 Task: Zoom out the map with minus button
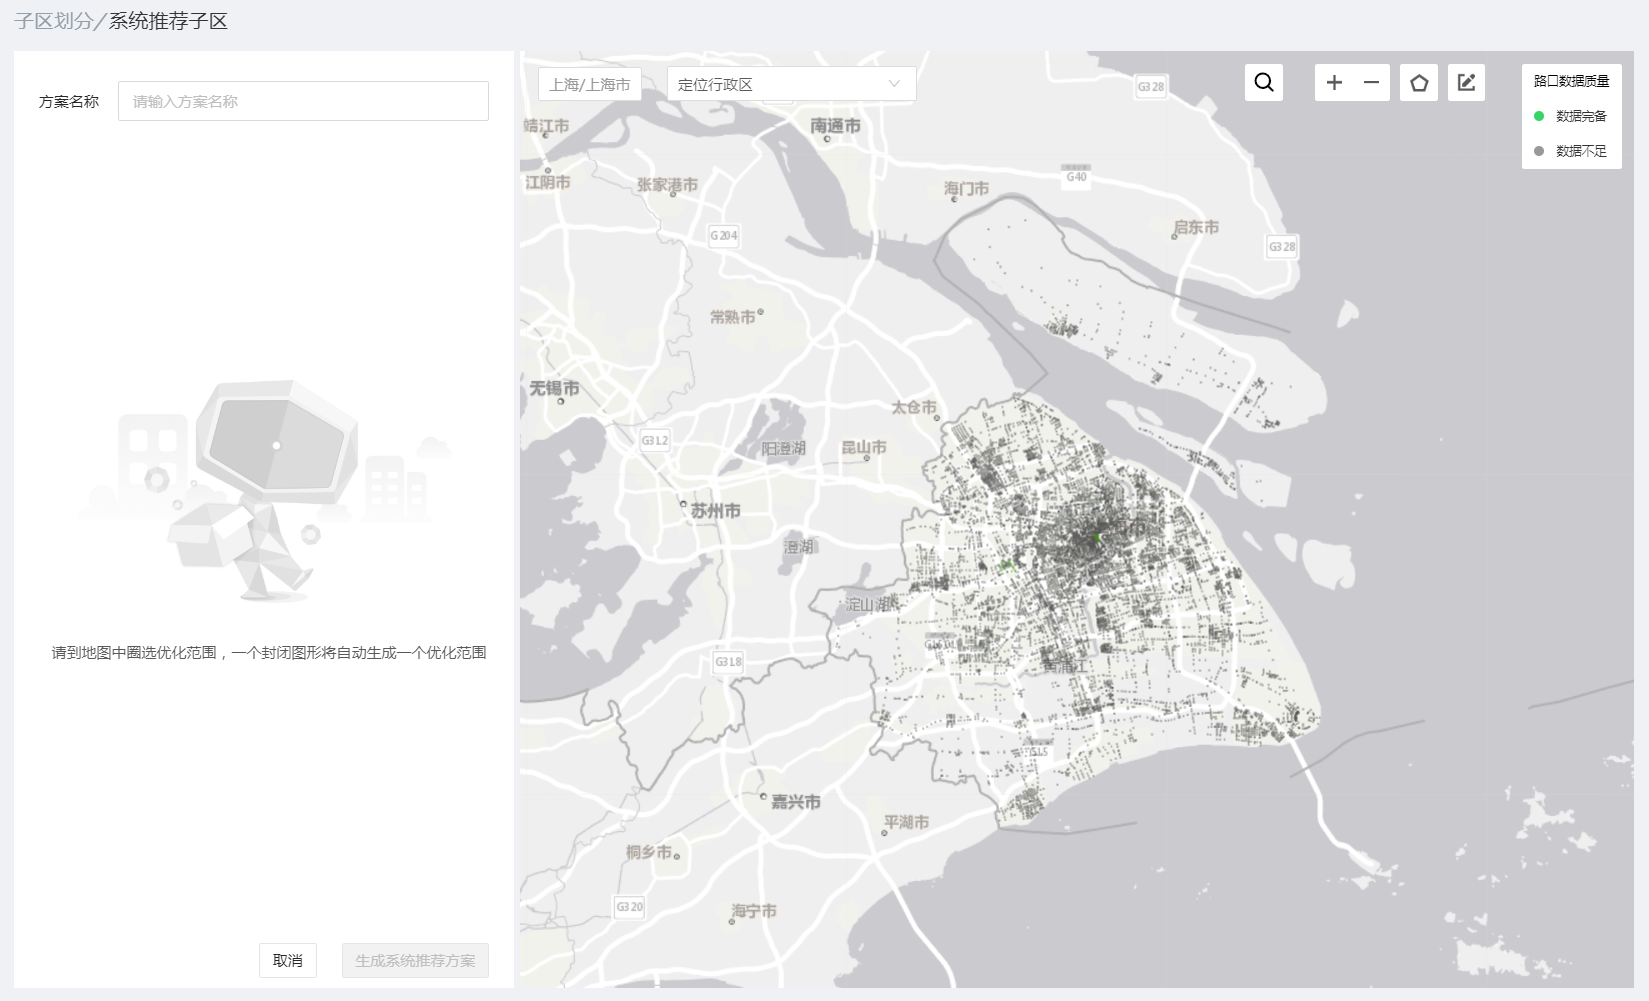point(1371,82)
